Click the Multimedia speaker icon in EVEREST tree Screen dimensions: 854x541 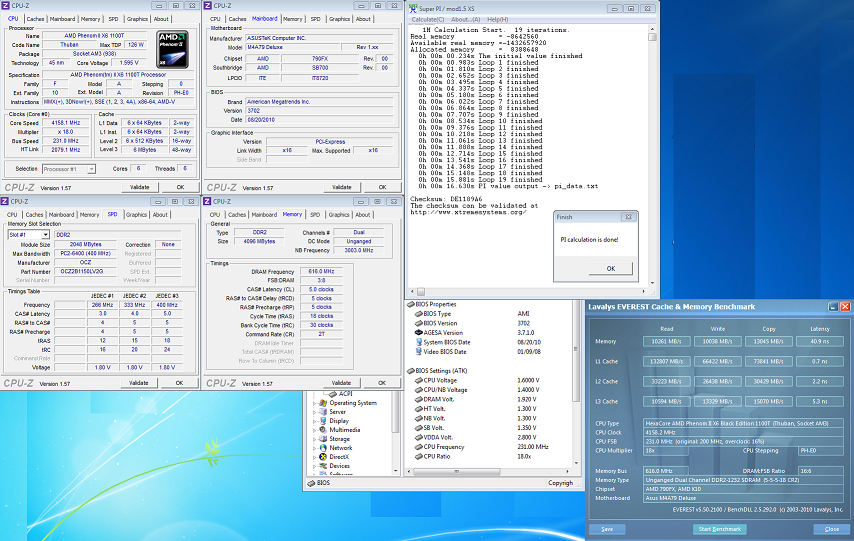coord(323,430)
